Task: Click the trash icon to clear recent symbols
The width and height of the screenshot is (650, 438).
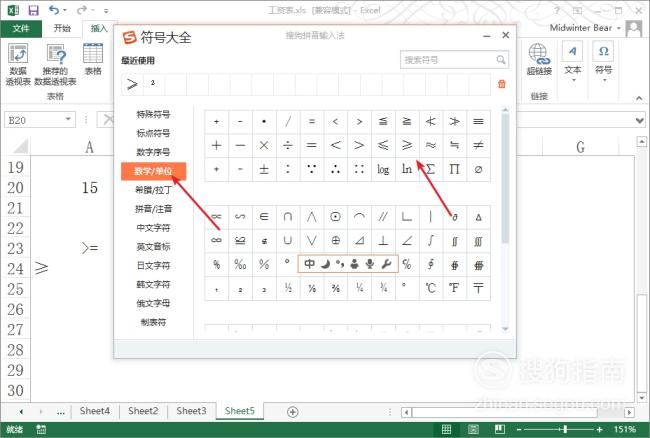Action: pyautogui.click(x=502, y=84)
